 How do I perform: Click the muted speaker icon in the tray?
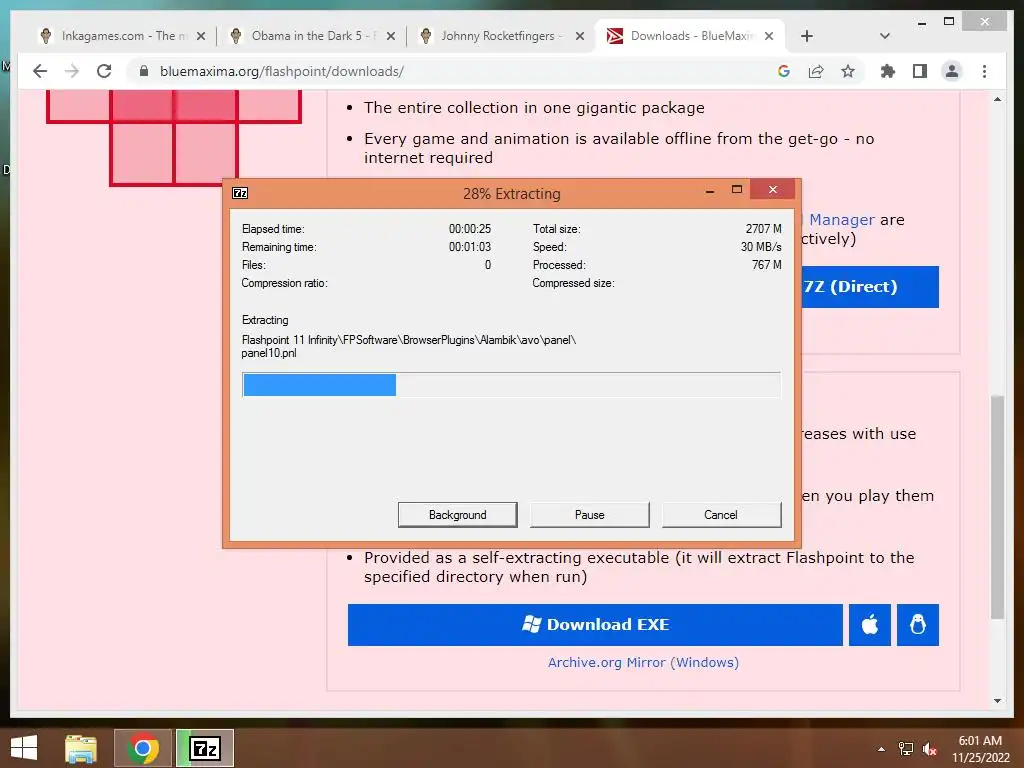point(930,749)
